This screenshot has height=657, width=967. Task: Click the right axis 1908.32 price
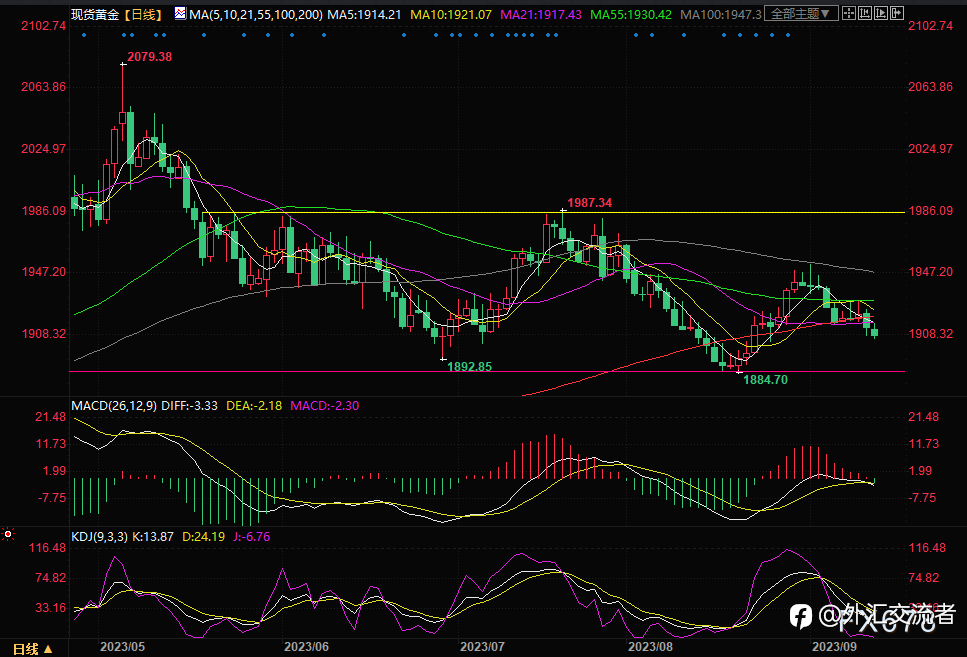[930, 333]
